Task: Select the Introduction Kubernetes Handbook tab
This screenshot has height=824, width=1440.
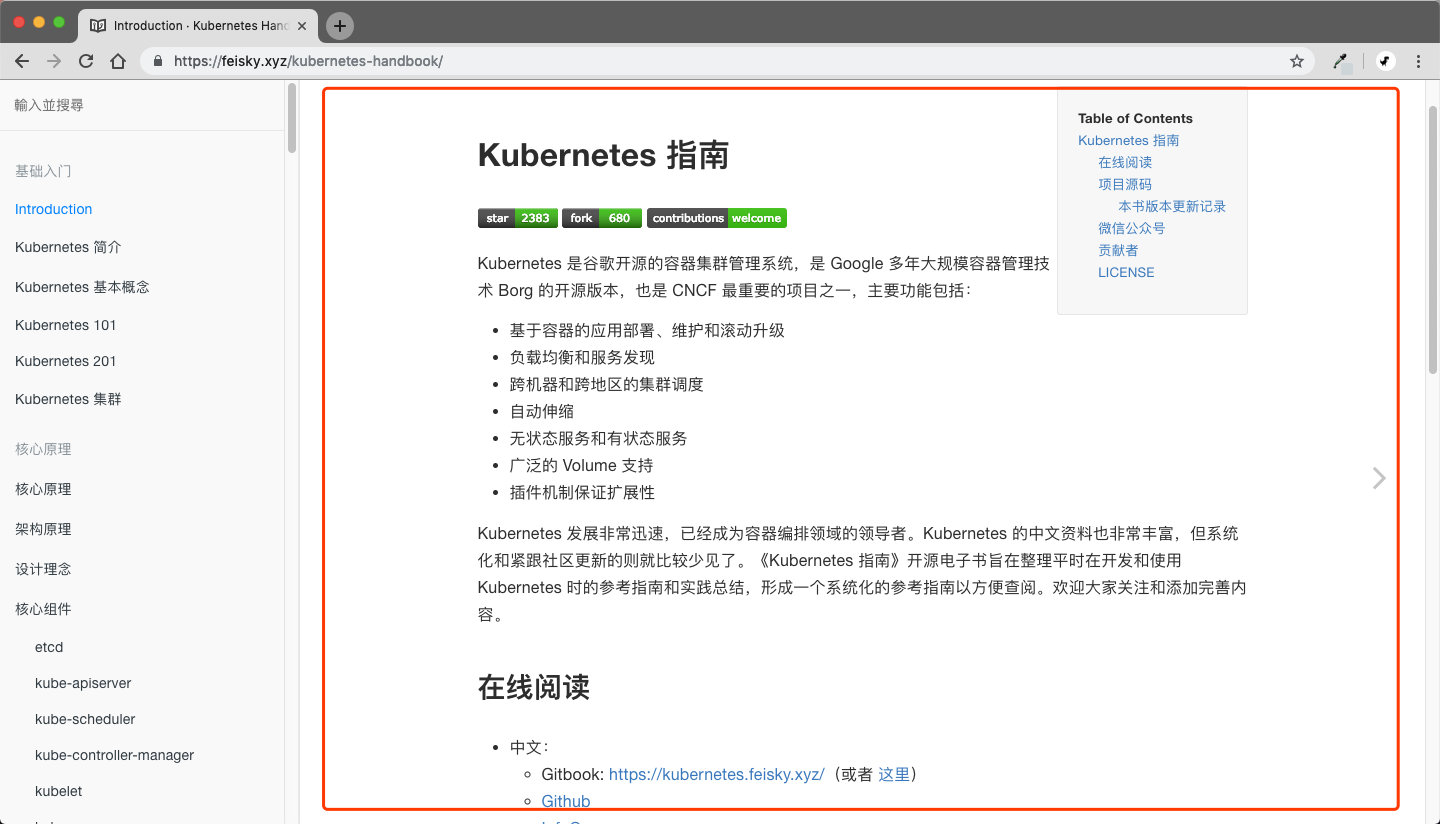Action: tap(198, 26)
